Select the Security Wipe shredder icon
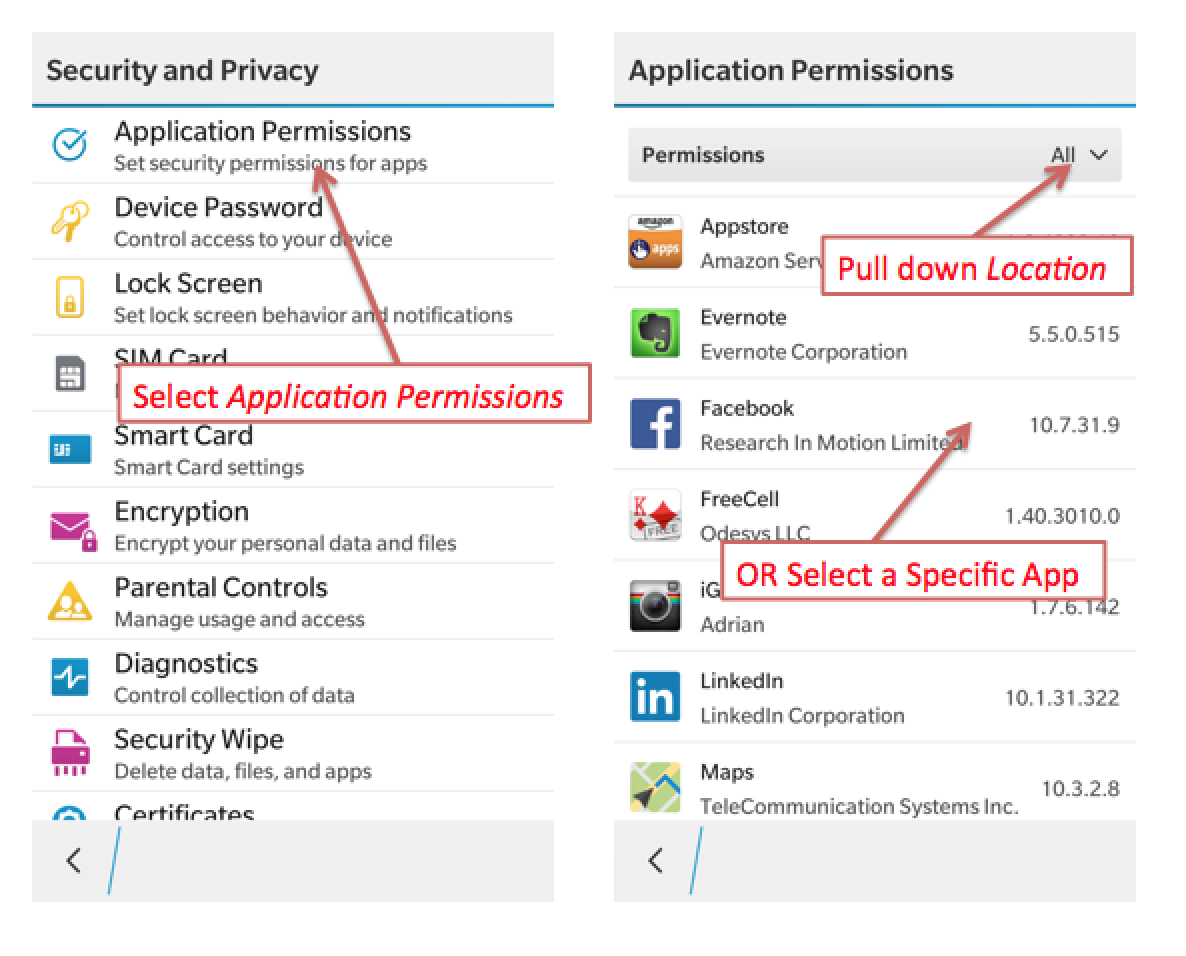This screenshot has width=1186, height=956. [x=70, y=753]
